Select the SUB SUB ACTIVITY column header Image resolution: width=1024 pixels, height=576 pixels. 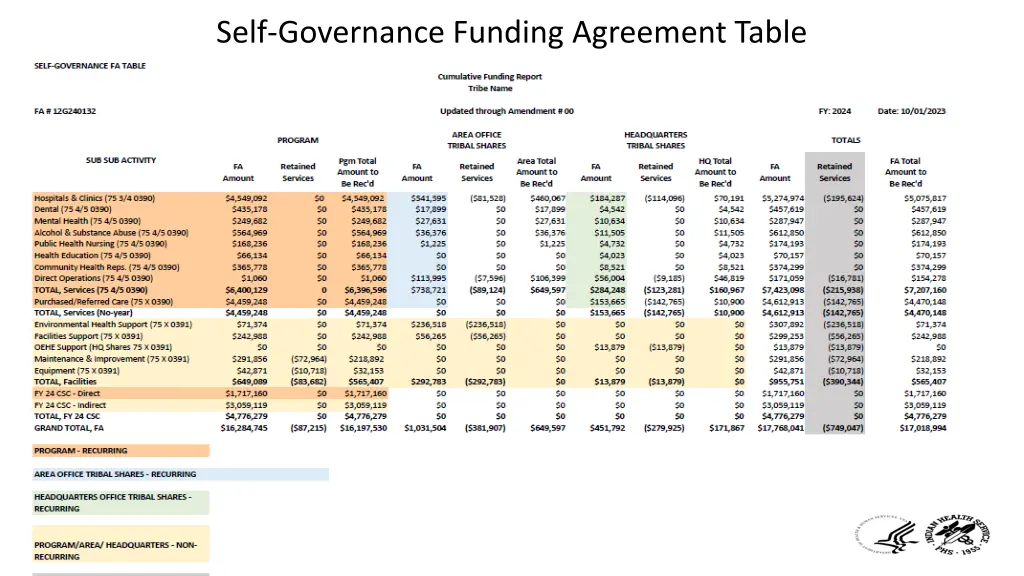tap(121, 160)
